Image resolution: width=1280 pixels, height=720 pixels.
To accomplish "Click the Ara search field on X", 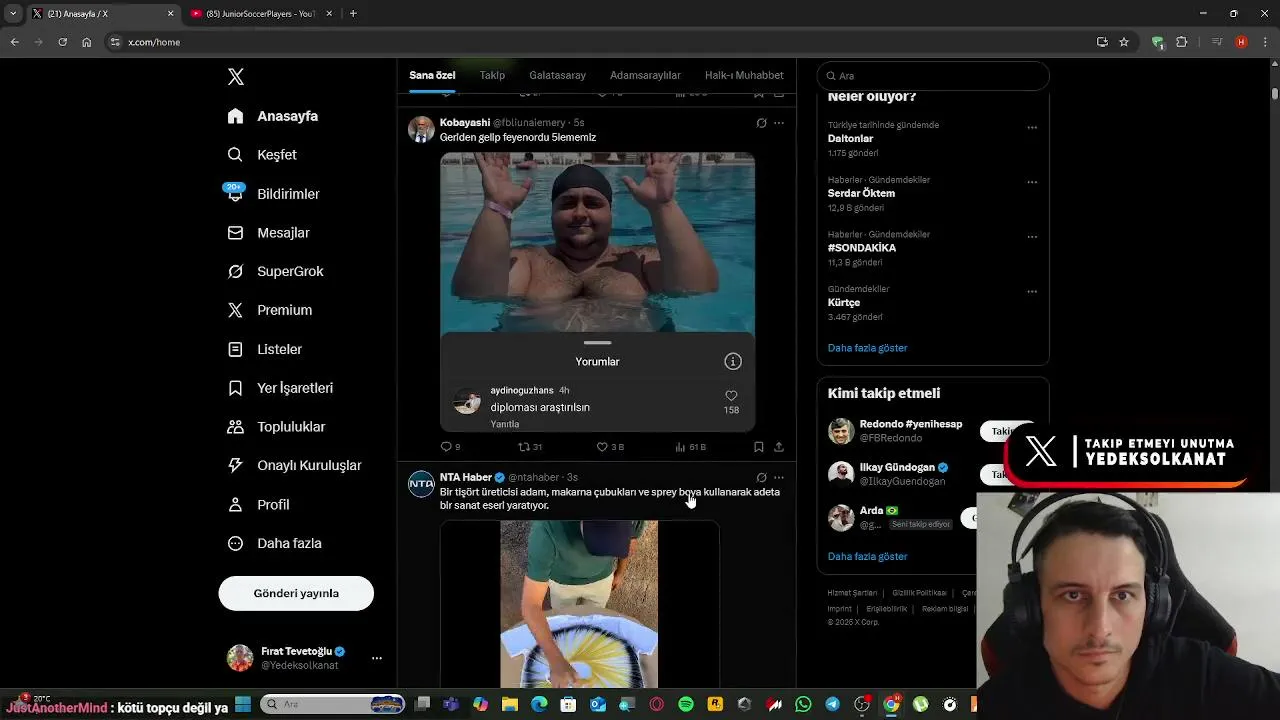I will [933, 76].
